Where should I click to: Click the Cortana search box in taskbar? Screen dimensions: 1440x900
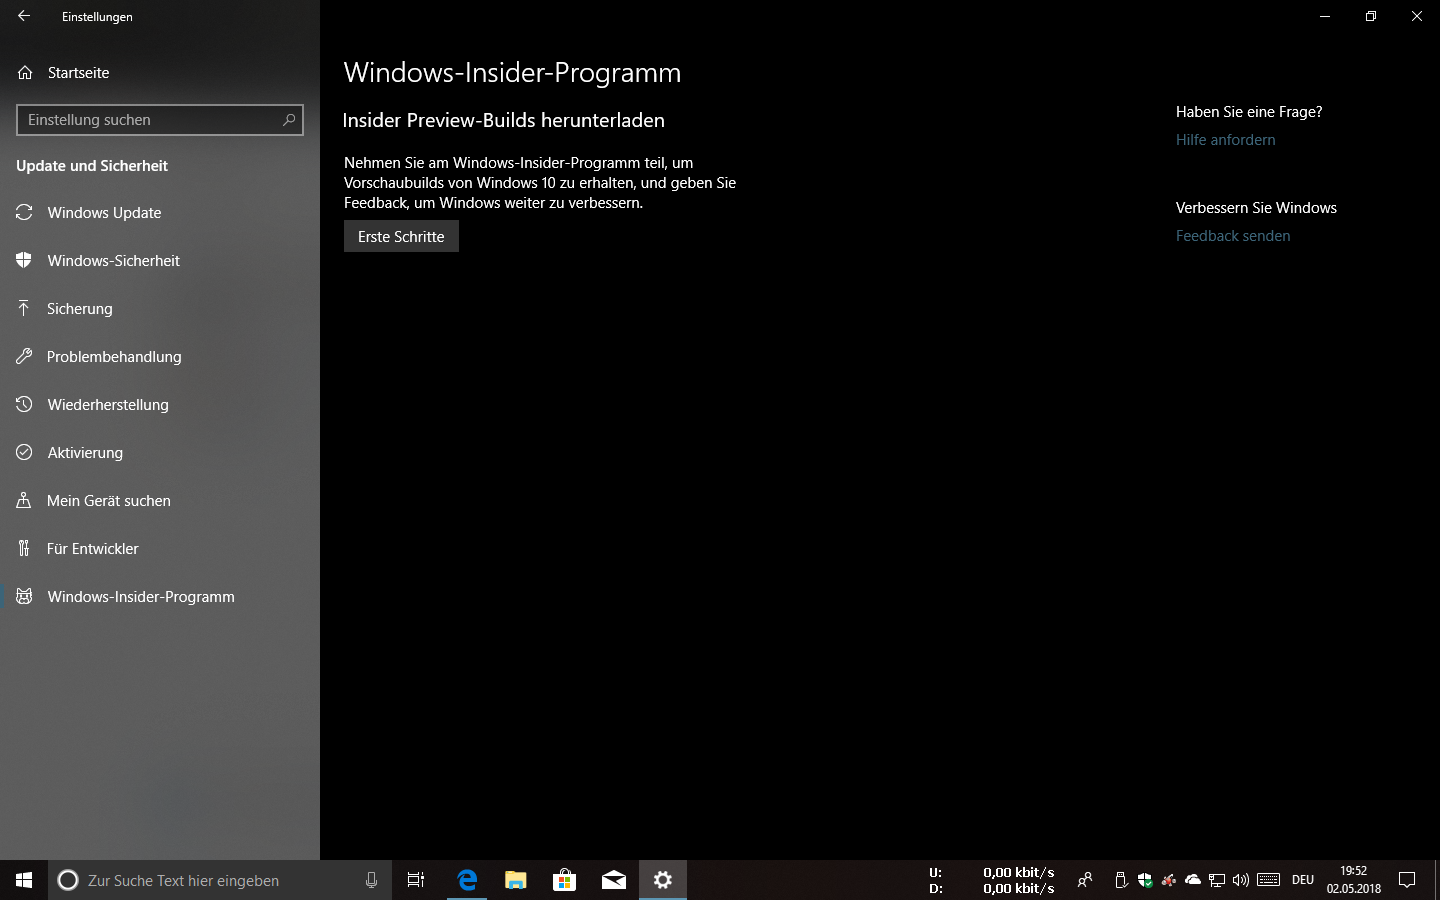220,880
